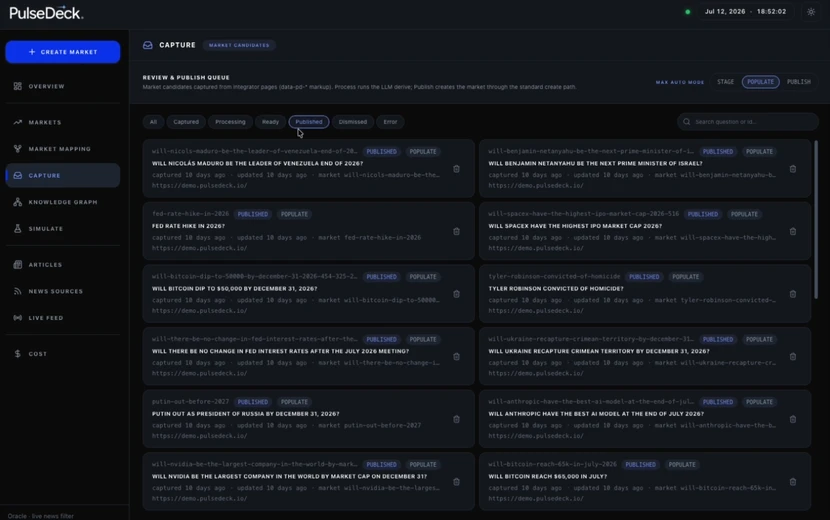
Task: Click the Market Candidates badge
Action: (239, 45)
